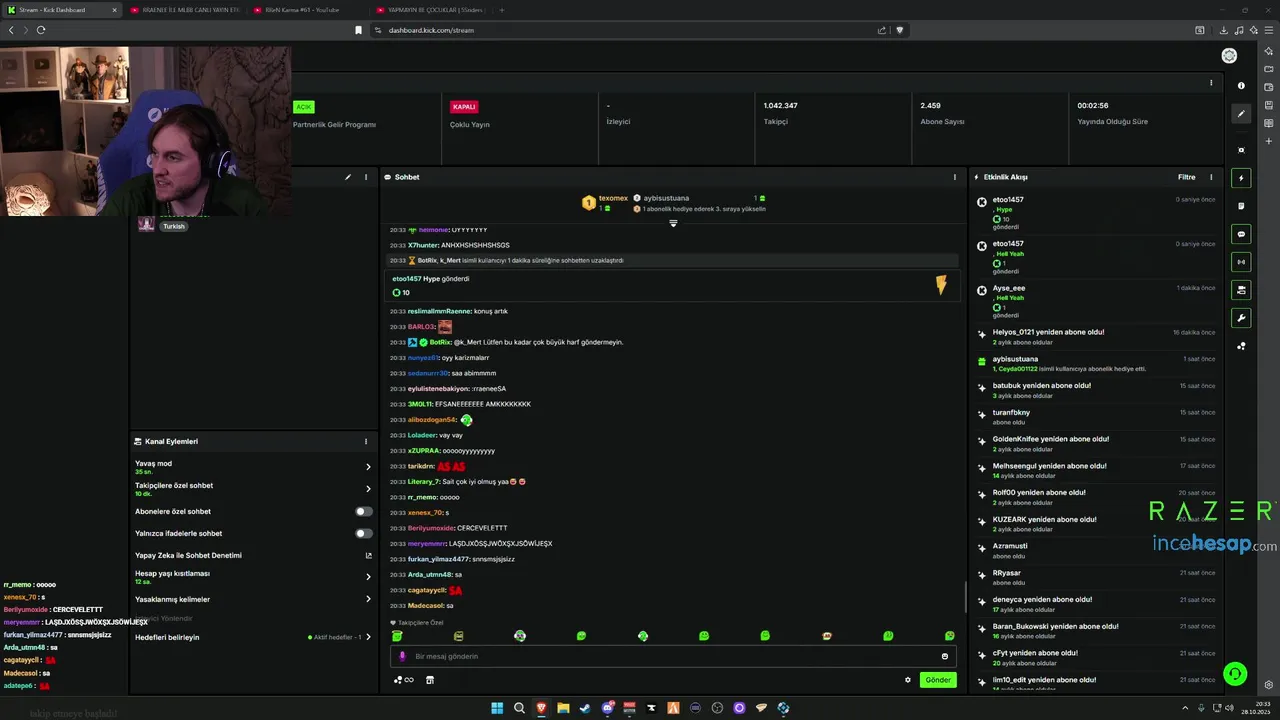The image size is (1280, 720).
Task: Switch to the RRAENEE İLE MLBB CANLI YAYIN tab
Action: coord(185,10)
